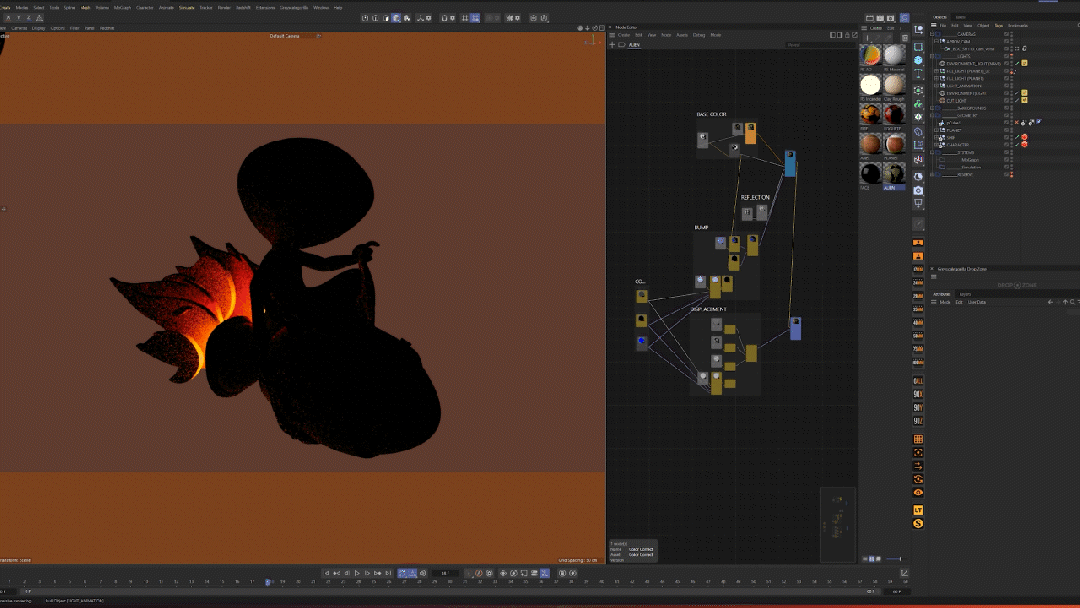
Task: Toggle the autokeying icon in timeline bar
Action: pyautogui.click(x=479, y=573)
